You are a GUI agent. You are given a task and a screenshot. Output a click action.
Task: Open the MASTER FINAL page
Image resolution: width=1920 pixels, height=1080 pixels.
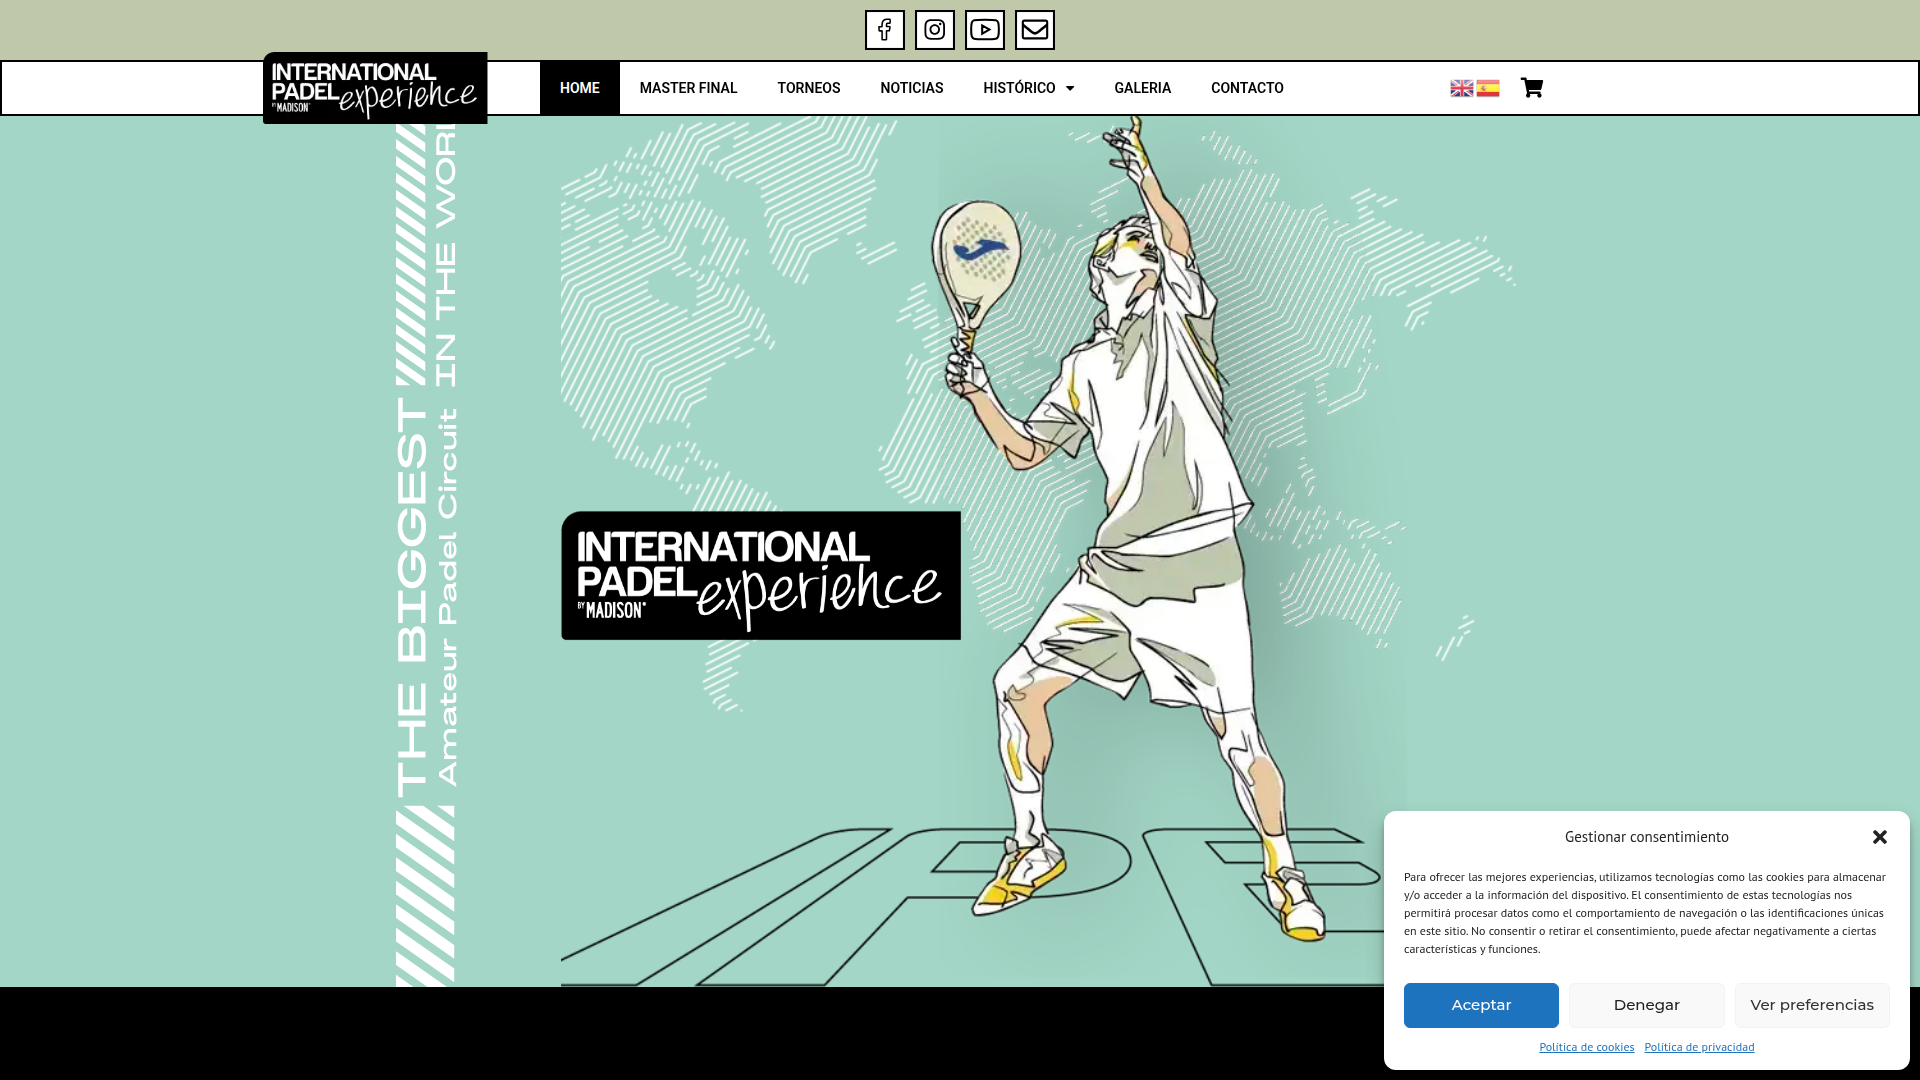click(x=688, y=88)
